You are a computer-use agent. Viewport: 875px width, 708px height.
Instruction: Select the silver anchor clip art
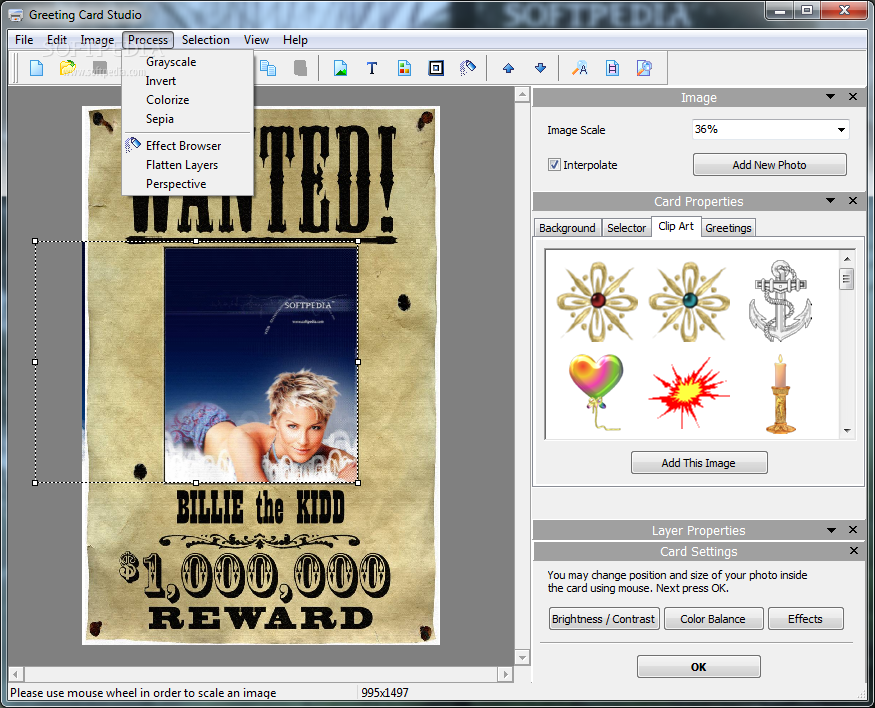pyautogui.click(x=780, y=301)
